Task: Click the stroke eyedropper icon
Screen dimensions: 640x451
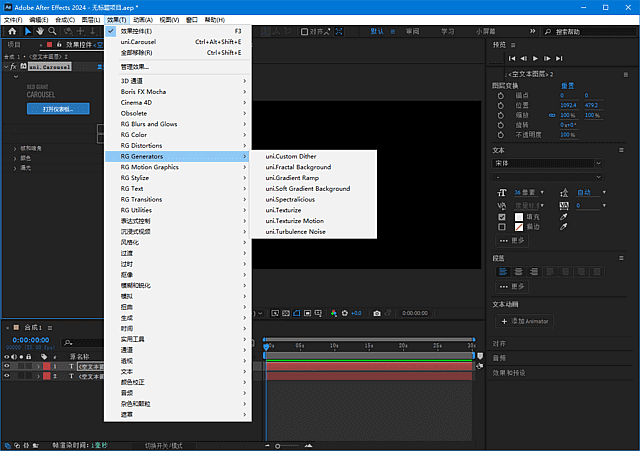Action: [563, 227]
